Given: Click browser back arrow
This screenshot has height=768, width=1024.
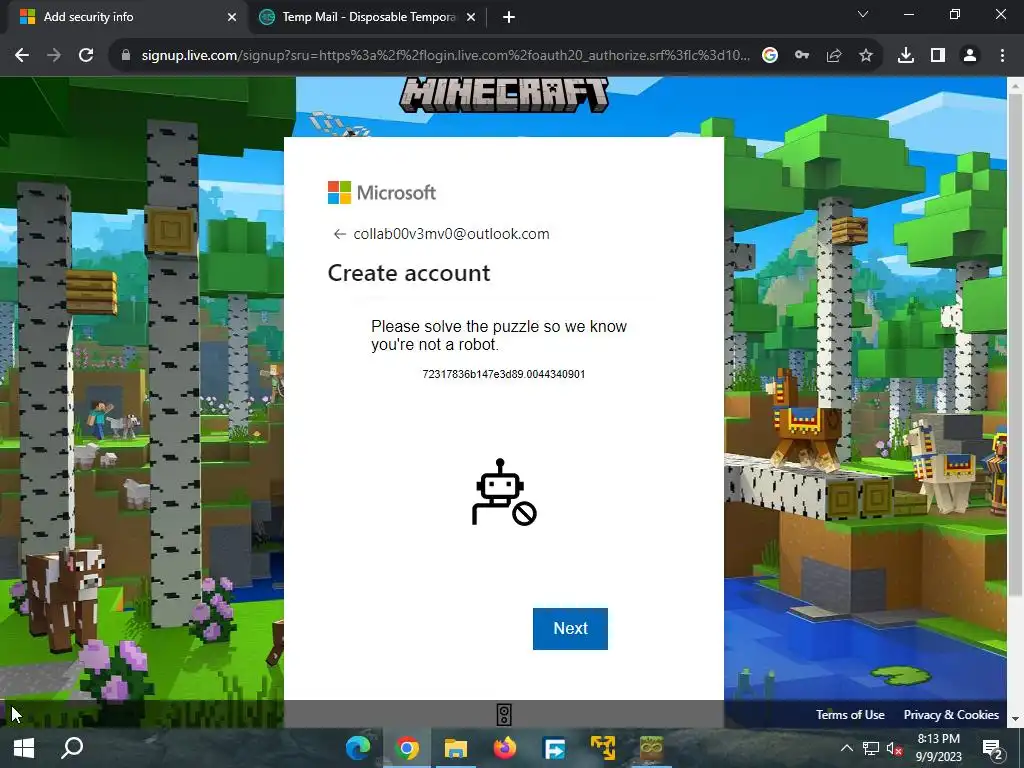Looking at the screenshot, I should click(x=22, y=56).
